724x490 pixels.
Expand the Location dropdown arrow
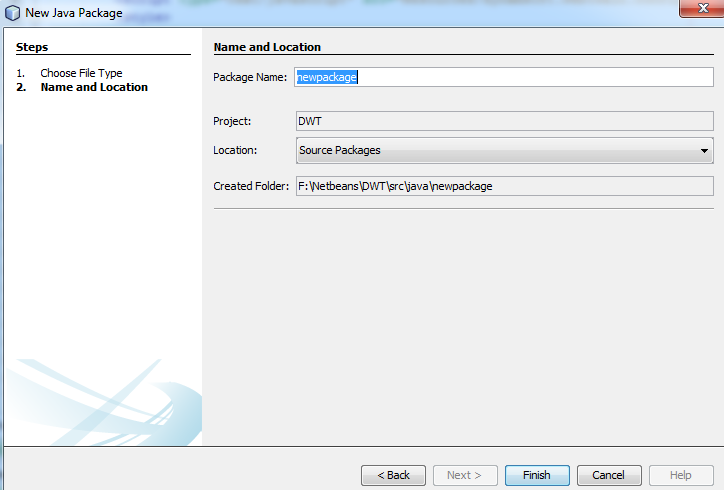(x=704, y=151)
